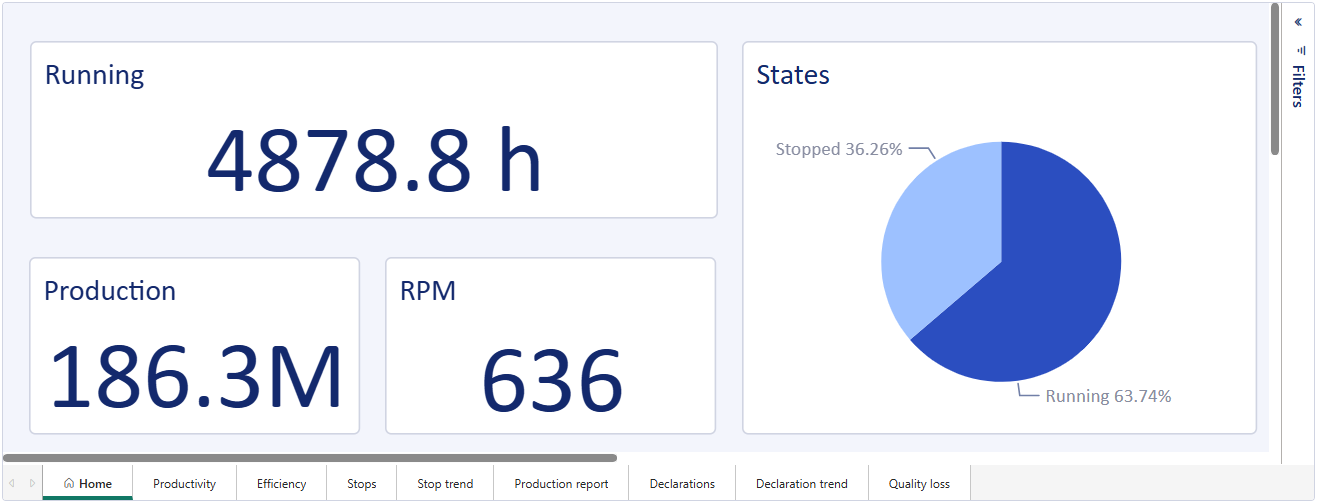Click the horizontal scrollbar thumb
Screen dimensions: 1317x501
(x=310, y=458)
